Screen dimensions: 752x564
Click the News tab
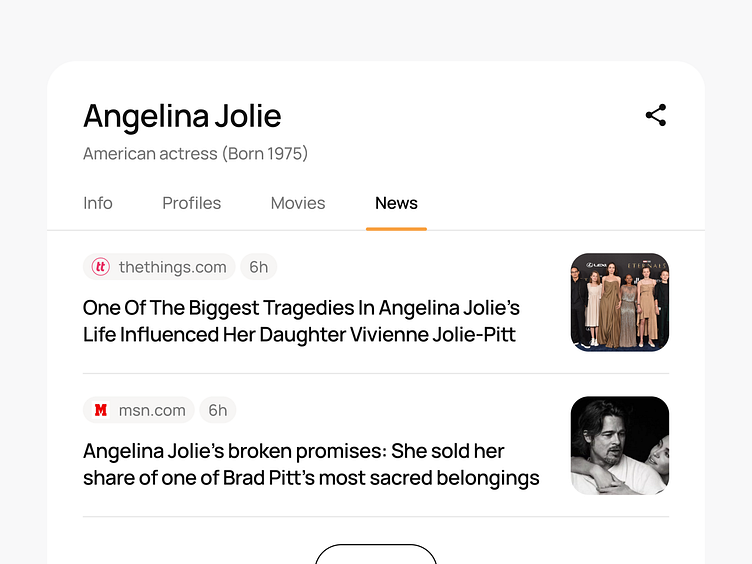[396, 203]
